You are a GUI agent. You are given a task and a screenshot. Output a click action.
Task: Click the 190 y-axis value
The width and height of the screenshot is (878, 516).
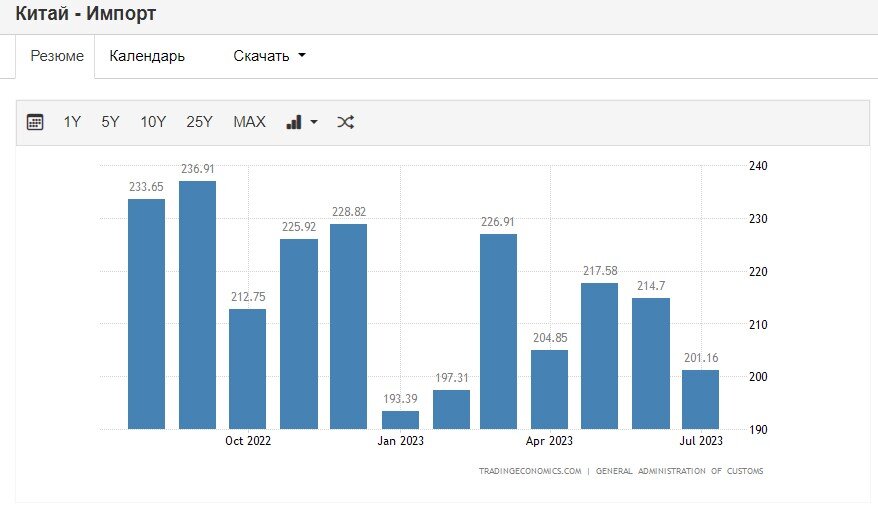(758, 430)
